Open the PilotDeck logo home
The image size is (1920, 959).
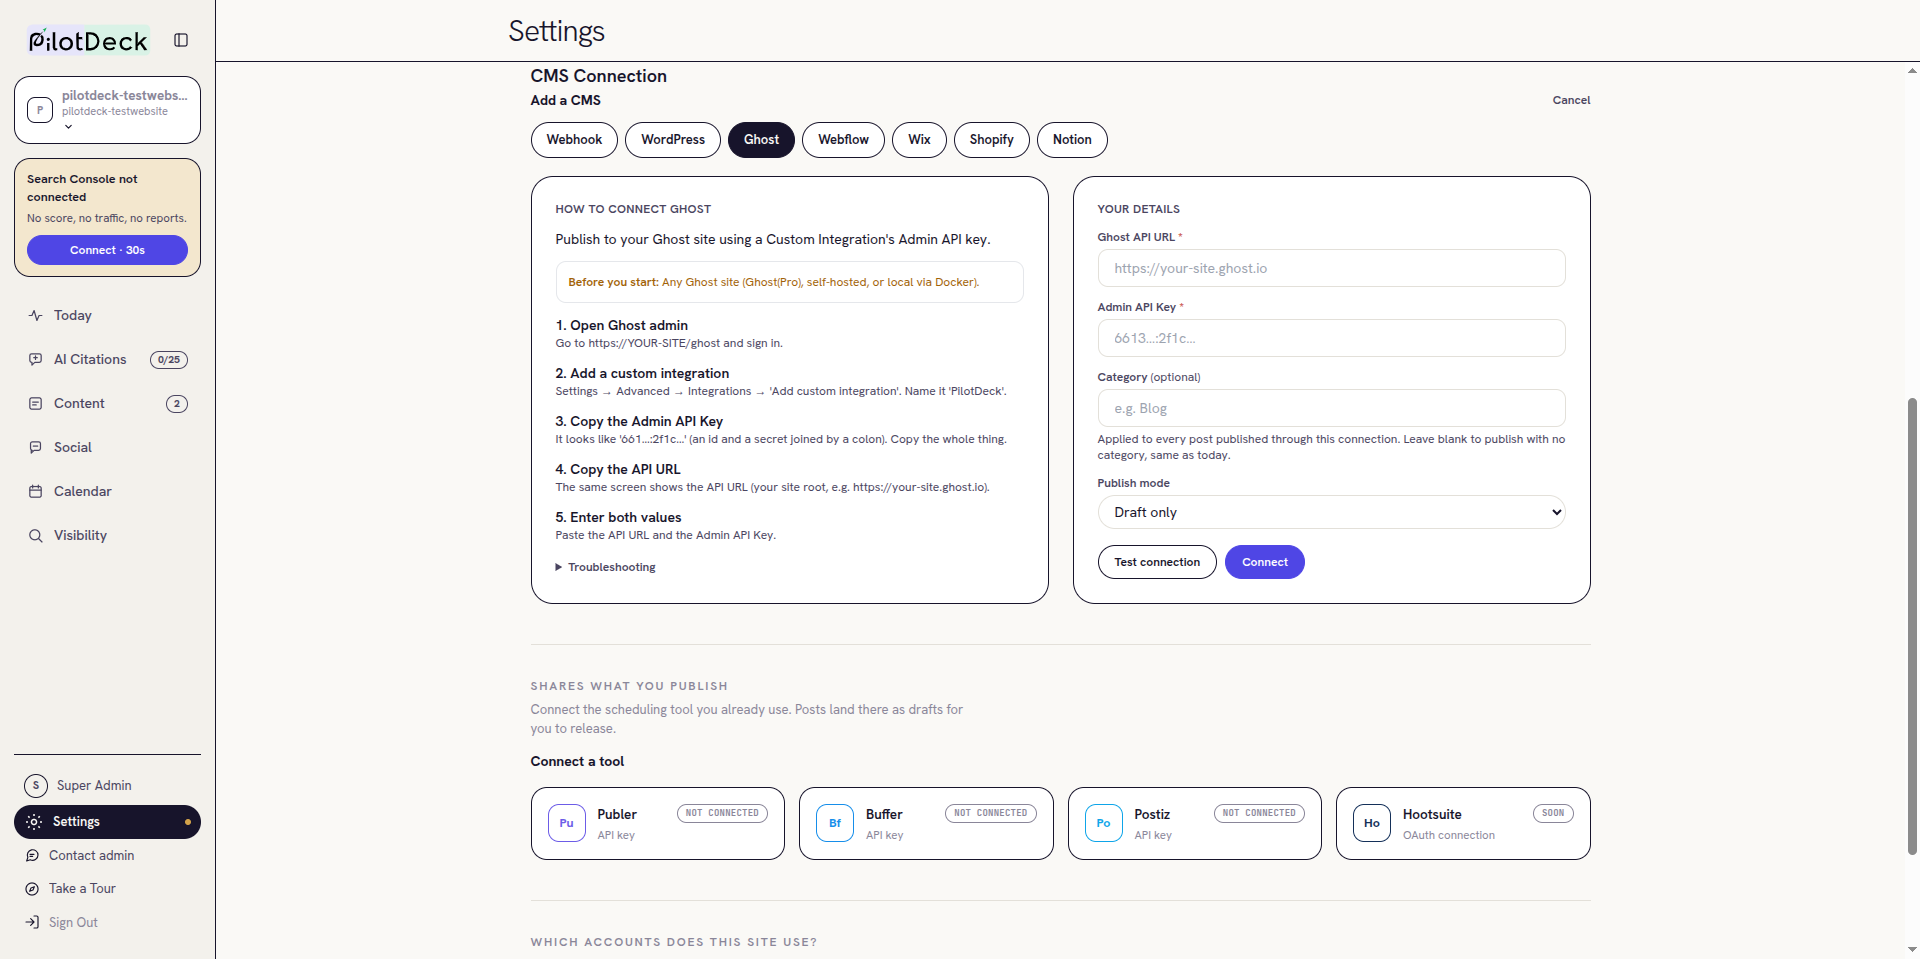88,41
